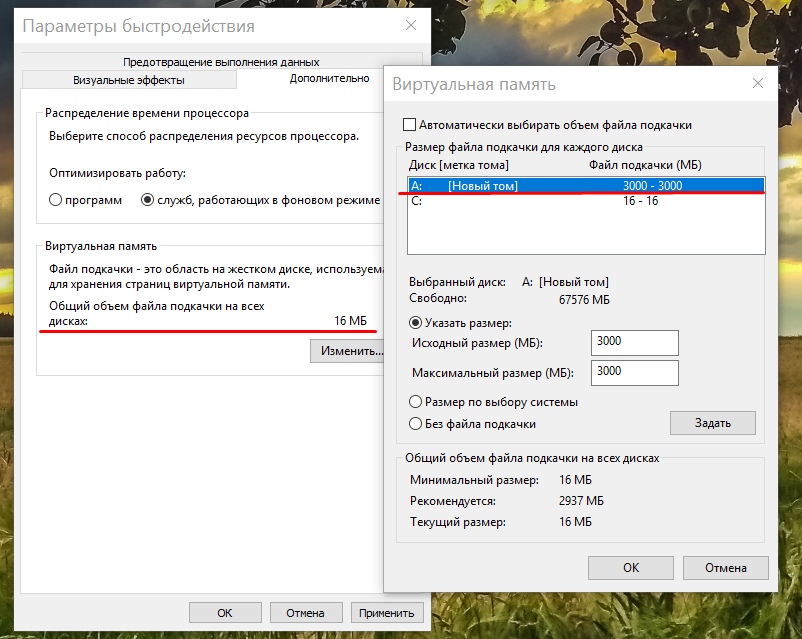Viewport: 802px width, 639px height.
Task: Choose служб, работающих в фоновом режиме option
Action: (148, 200)
